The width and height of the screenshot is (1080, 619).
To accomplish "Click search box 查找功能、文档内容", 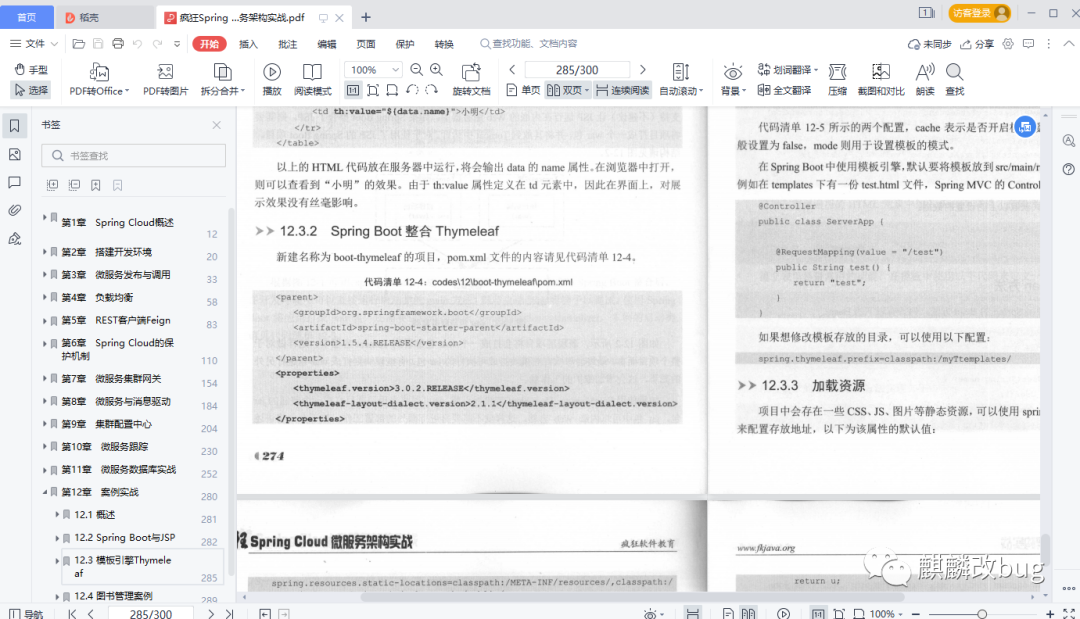I will [529, 43].
